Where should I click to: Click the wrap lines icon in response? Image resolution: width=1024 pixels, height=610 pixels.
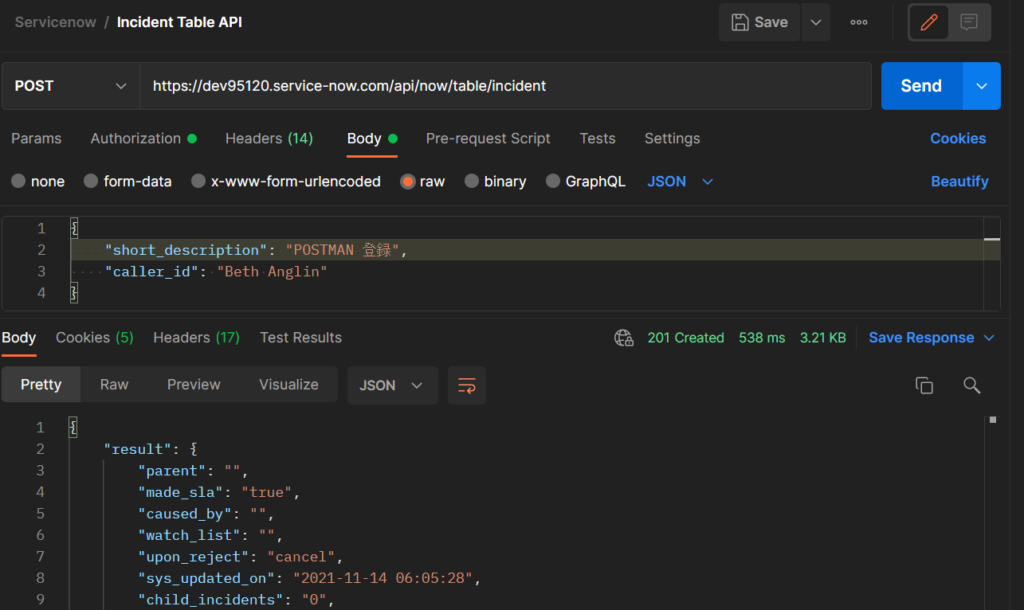click(466, 385)
